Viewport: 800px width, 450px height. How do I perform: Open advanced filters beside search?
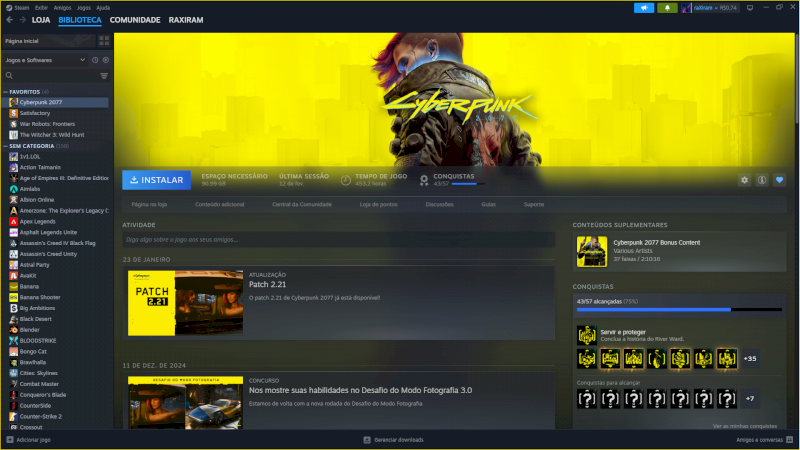coord(104,76)
